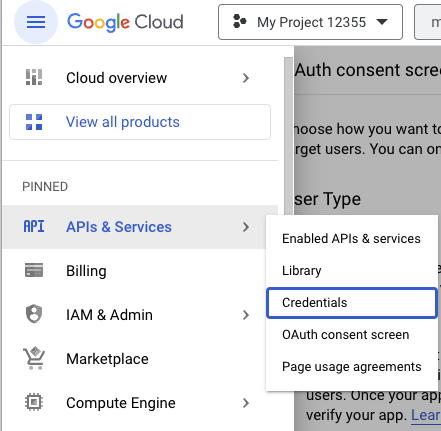This screenshot has height=431, width=441.
Task: Select APIs & Services in sidebar
Action: (140, 227)
